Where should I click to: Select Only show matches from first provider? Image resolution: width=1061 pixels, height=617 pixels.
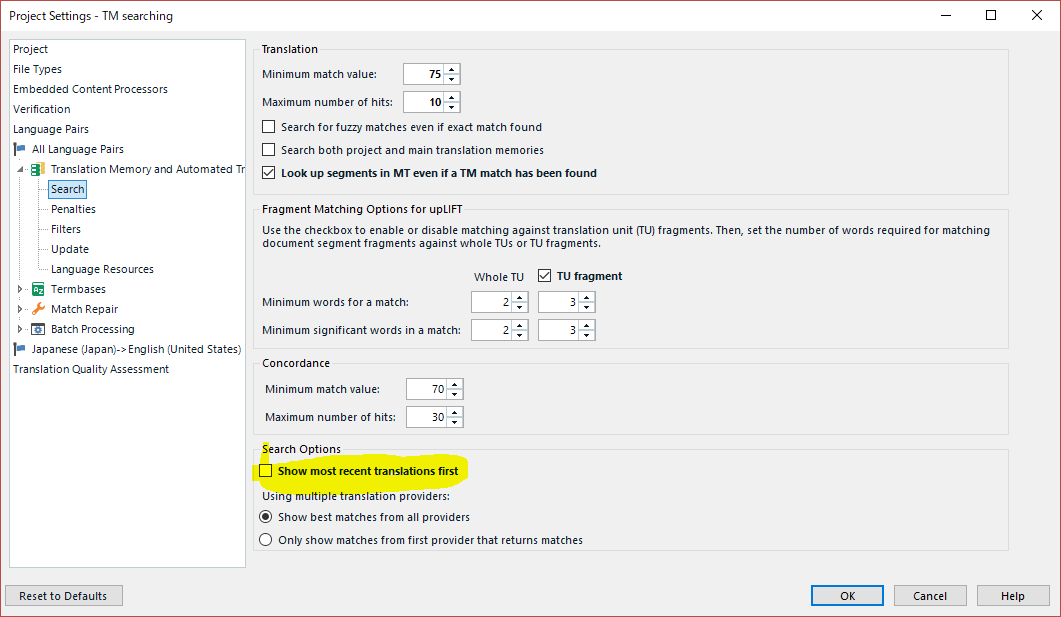(266, 540)
